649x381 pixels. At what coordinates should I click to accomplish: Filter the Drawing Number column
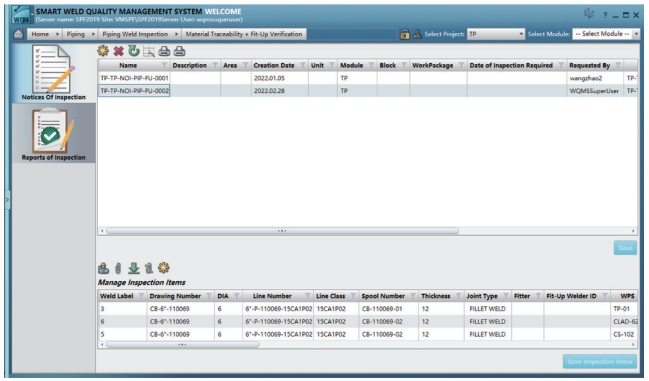pos(209,296)
